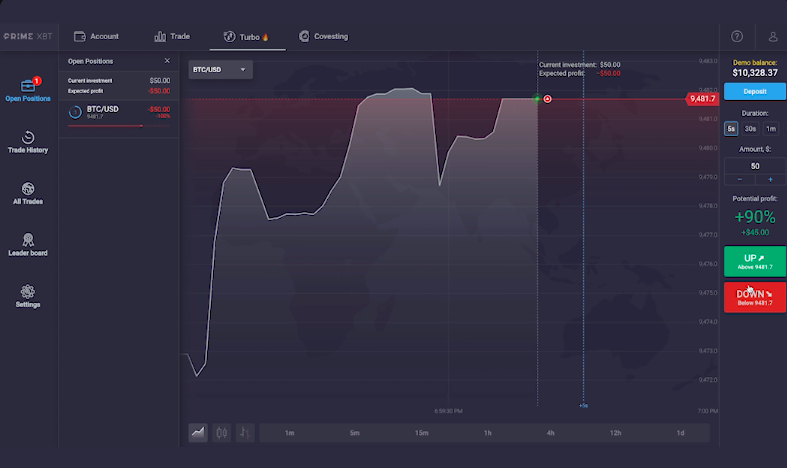Set chart timeframe to 15m
Image resolution: width=787 pixels, height=468 pixels.
(422, 433)
